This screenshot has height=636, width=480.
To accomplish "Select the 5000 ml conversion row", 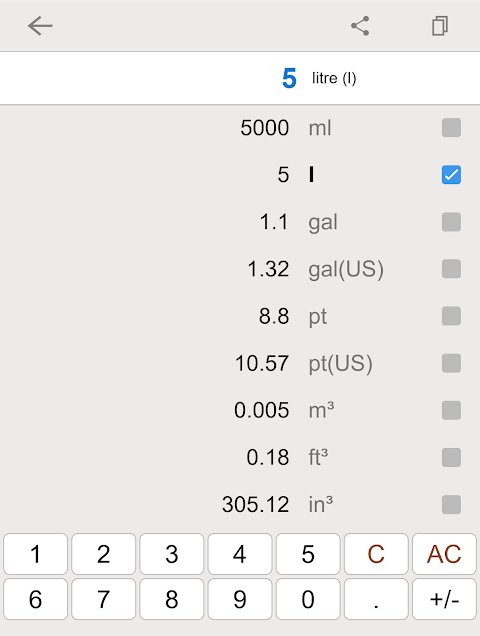I will (240, 128).
